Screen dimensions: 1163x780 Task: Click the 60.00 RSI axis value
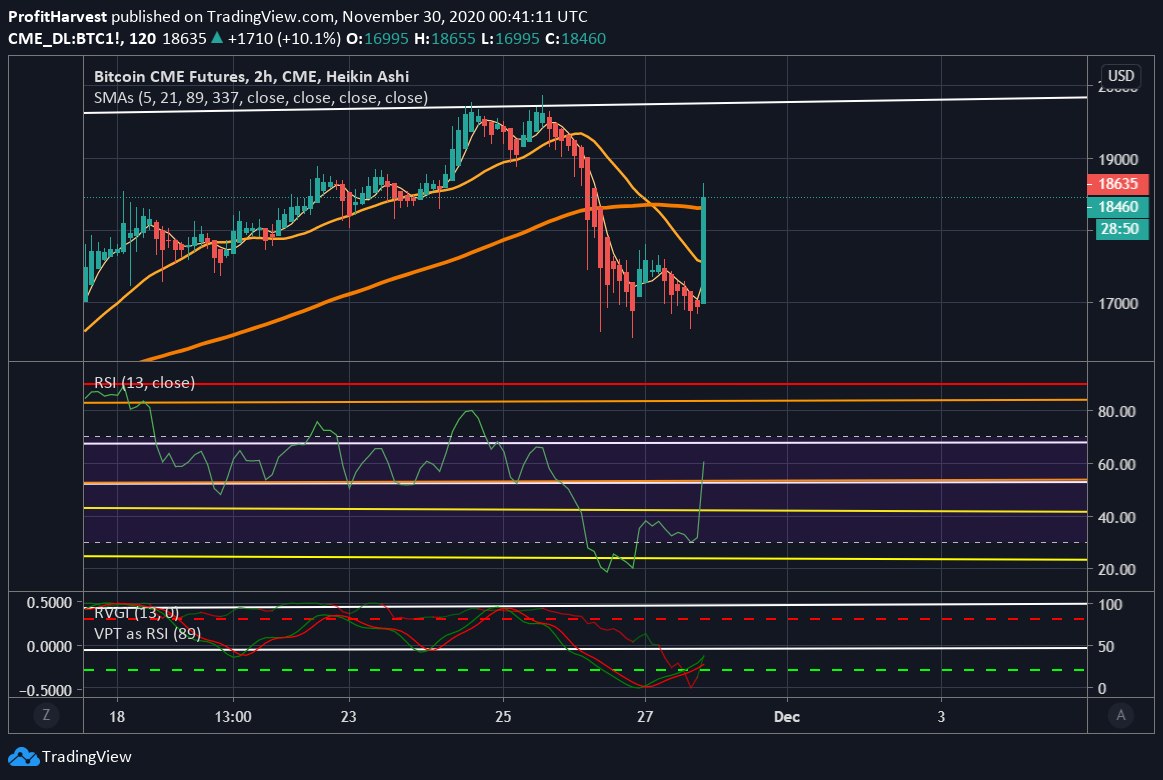pos(1117,465)
